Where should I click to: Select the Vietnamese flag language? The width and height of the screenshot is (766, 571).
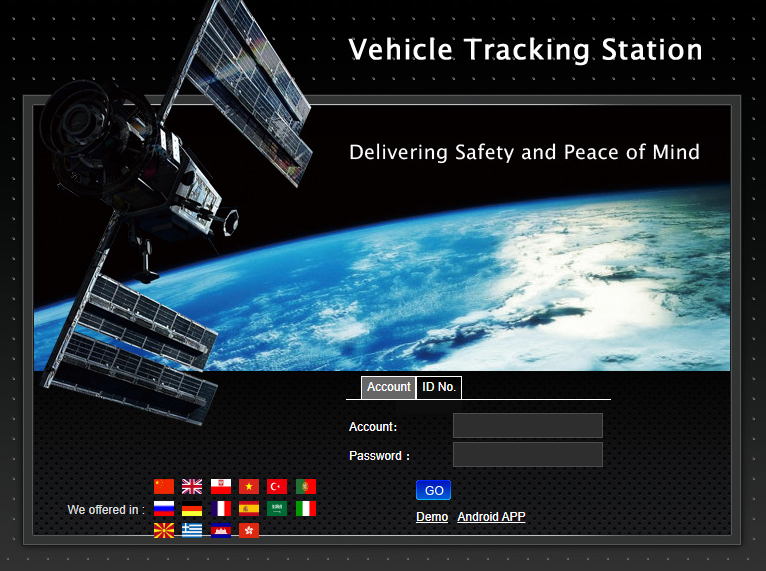pos(249,486)
